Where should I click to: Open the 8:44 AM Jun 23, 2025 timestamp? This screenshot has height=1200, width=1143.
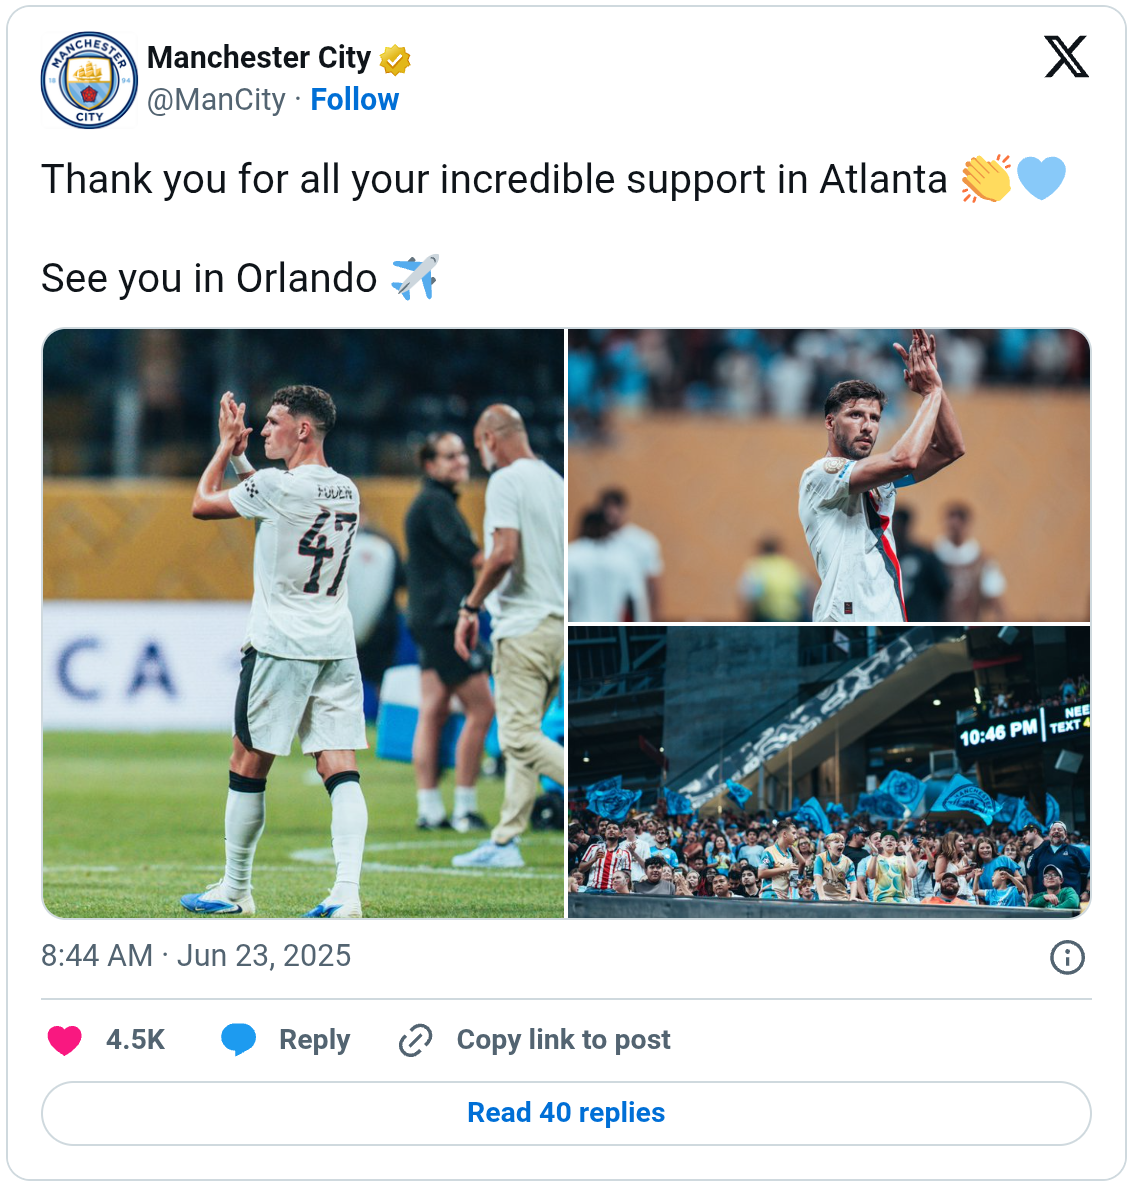(x=196, y=956)
